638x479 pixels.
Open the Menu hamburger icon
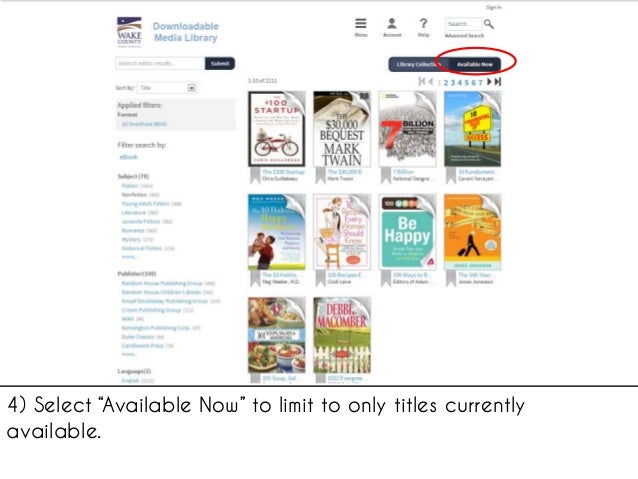point(361,23)
